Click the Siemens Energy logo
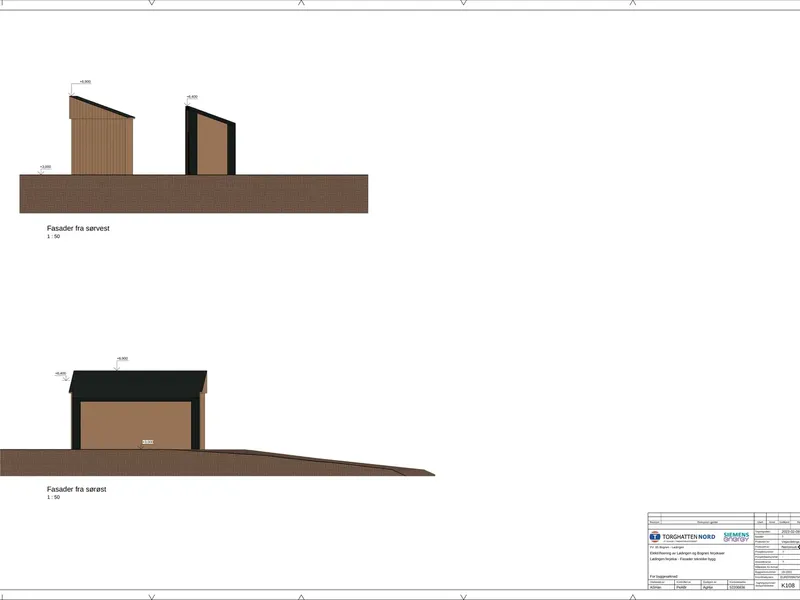Image resolution: width=800 pixels, height=600 pixels. [736, 537]
